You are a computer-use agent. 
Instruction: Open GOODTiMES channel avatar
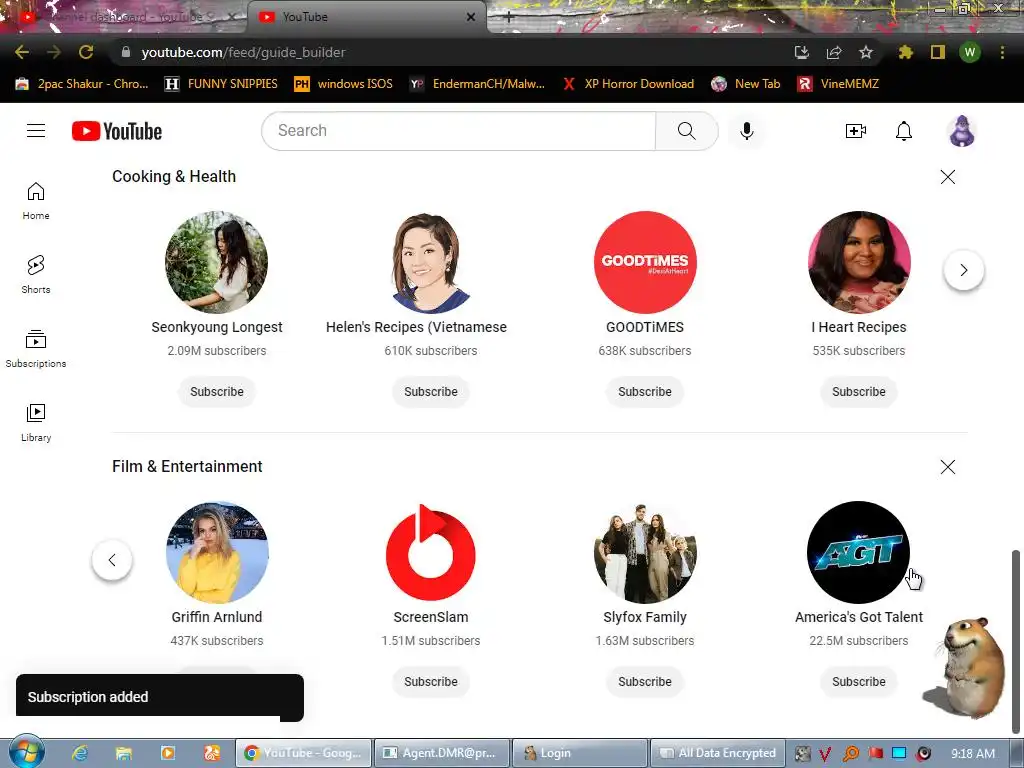pos(645,262)
